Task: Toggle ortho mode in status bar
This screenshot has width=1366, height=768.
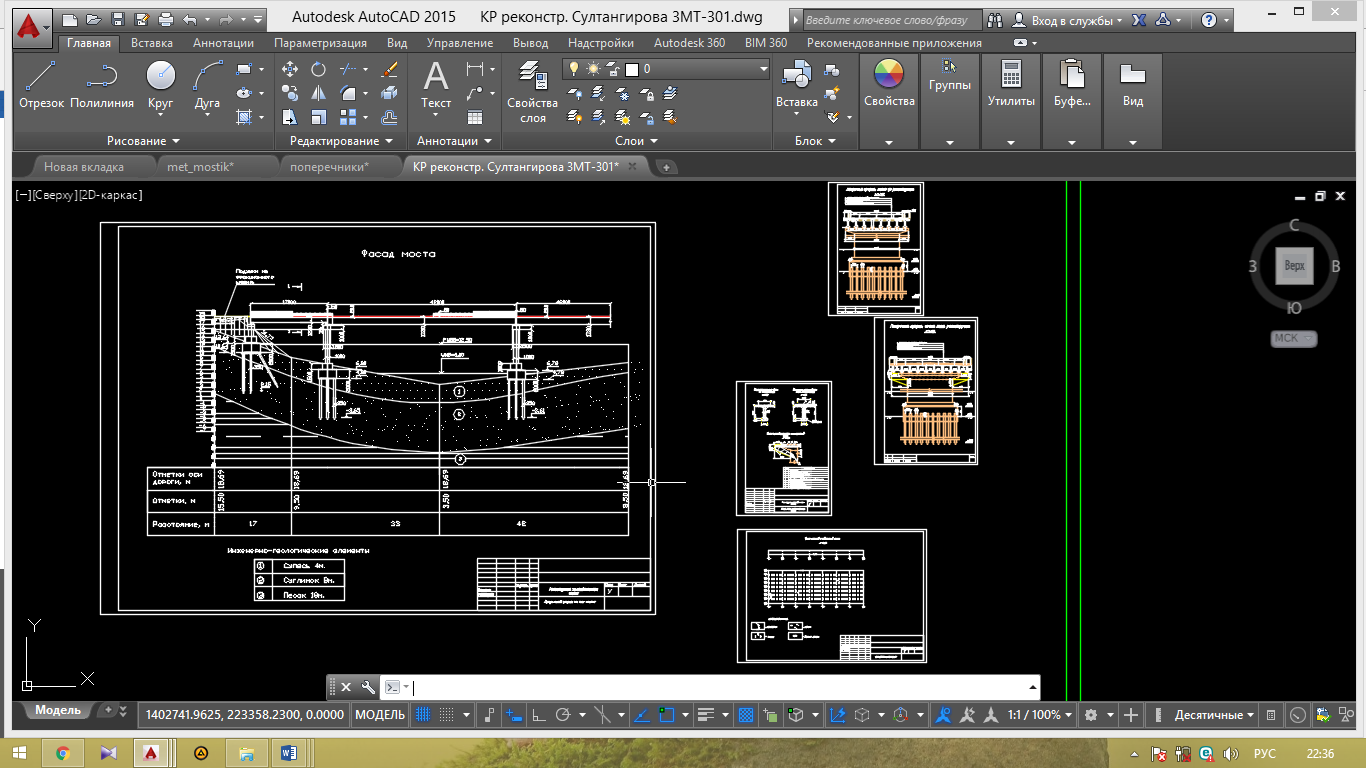Action: click(x=538, y=715)
